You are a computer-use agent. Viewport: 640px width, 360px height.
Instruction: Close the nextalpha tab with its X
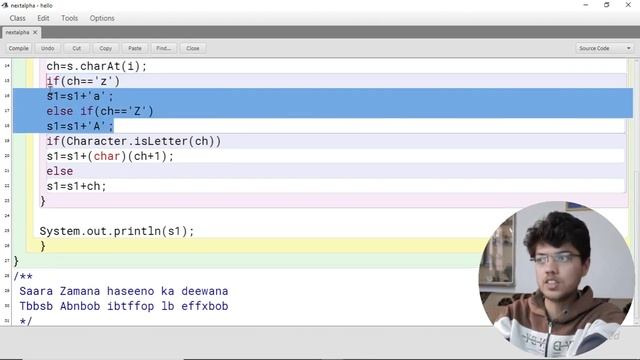pyautogui.click(x=35, y=32)
